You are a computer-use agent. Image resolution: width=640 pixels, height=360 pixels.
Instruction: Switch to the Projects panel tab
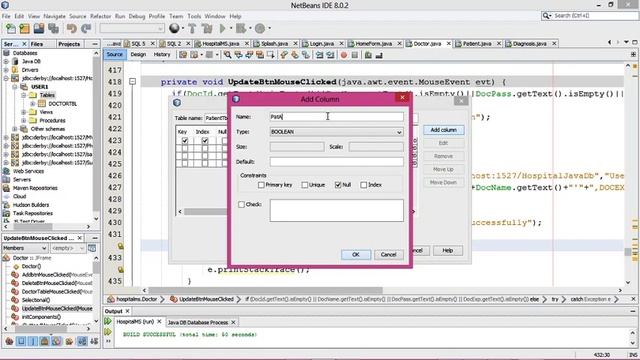tap(69, 44)
